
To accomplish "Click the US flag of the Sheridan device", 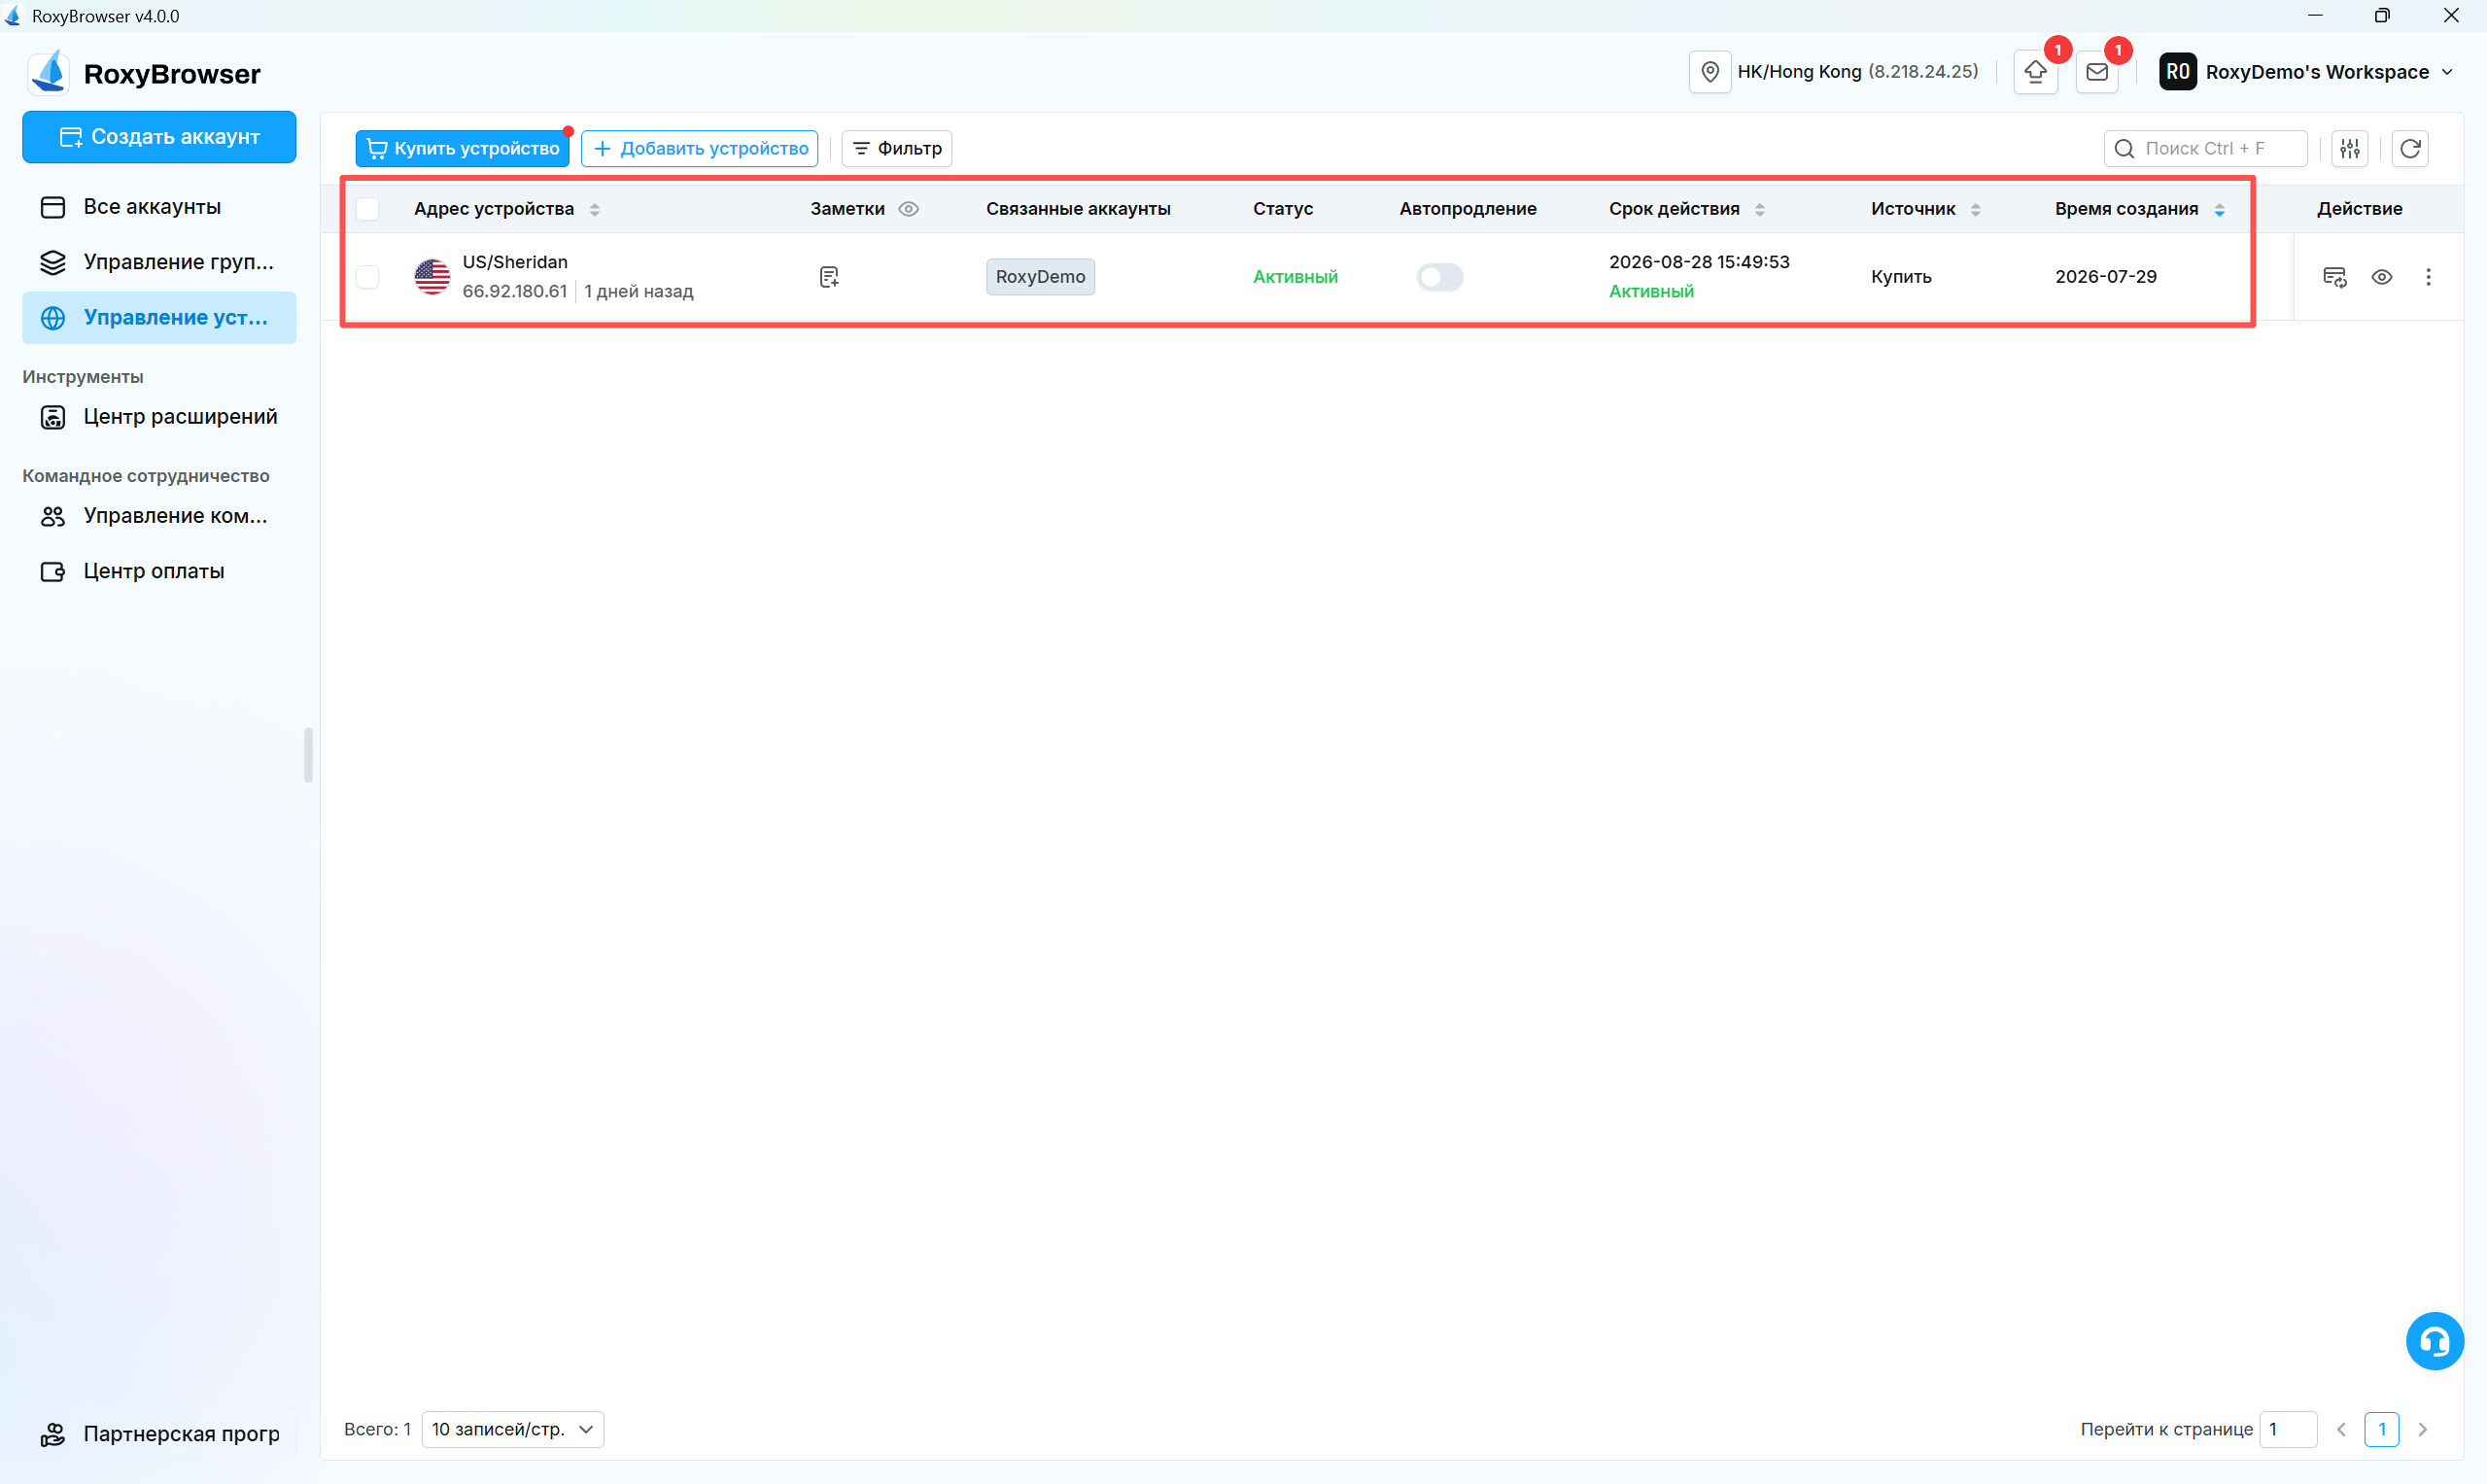I will point(432,277).
